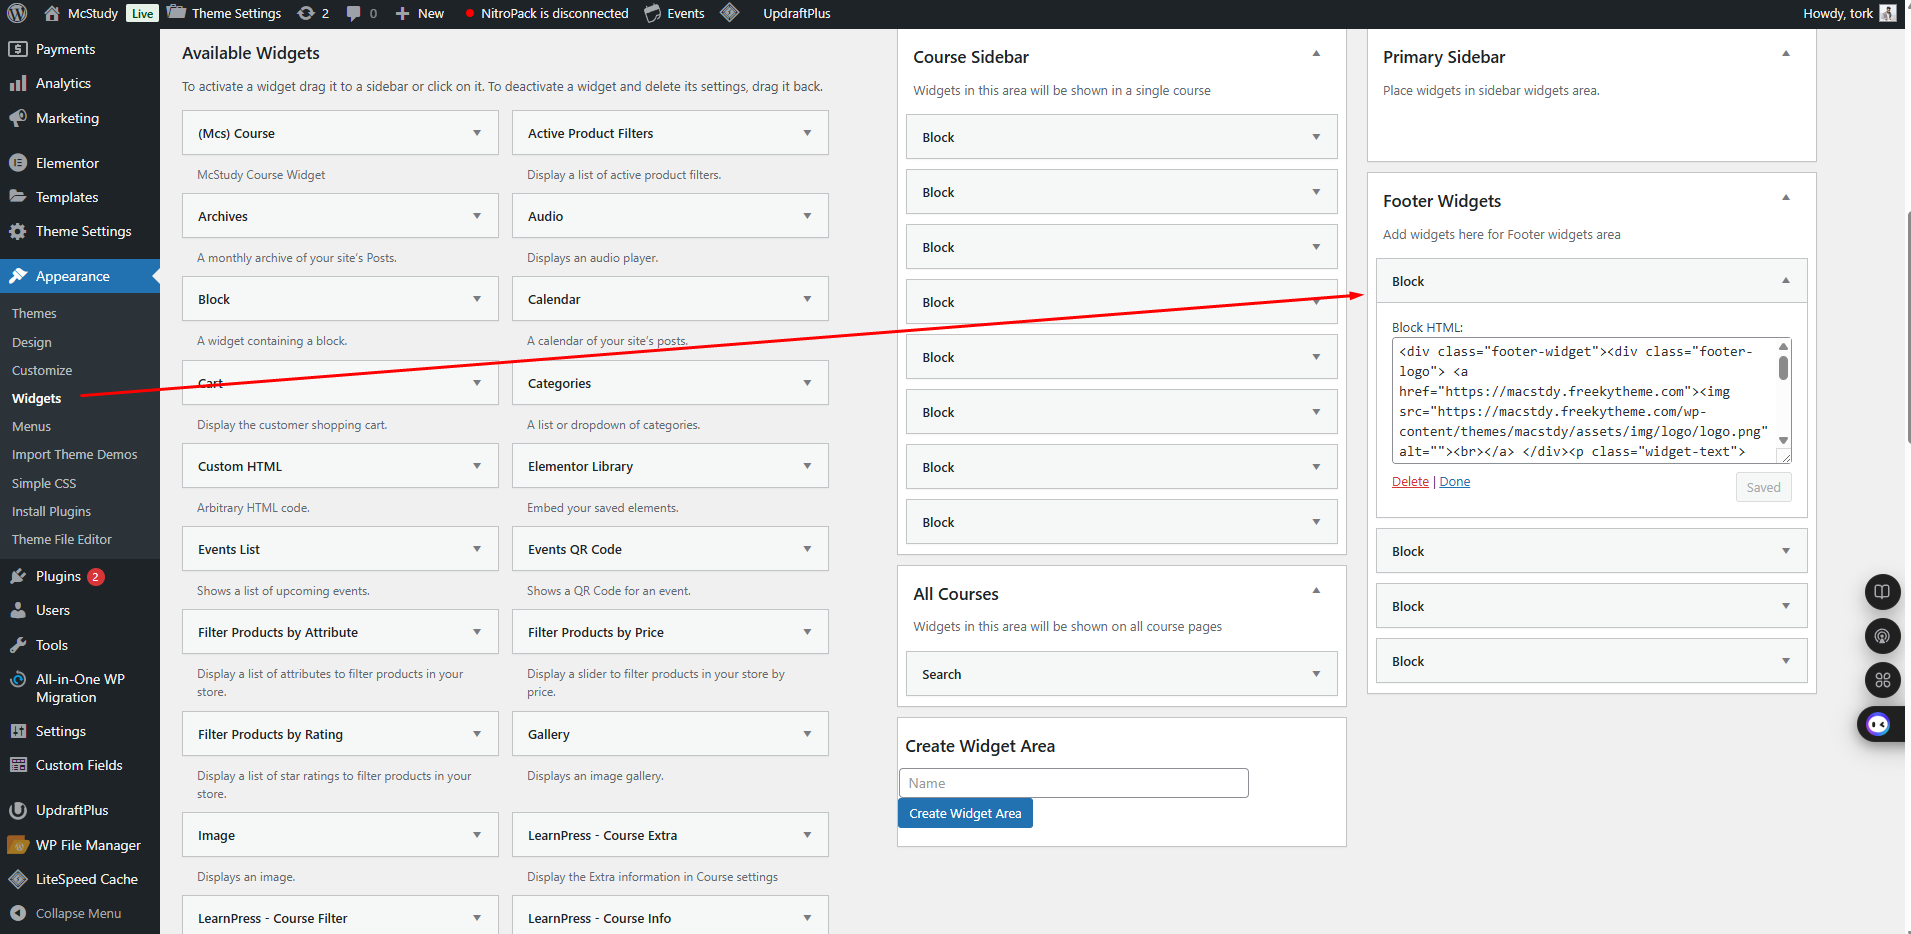The width and height of the screenshot is (1911, 934).
Task: Collapse the Primary Sidebar panel
Action: [1786, 54]
